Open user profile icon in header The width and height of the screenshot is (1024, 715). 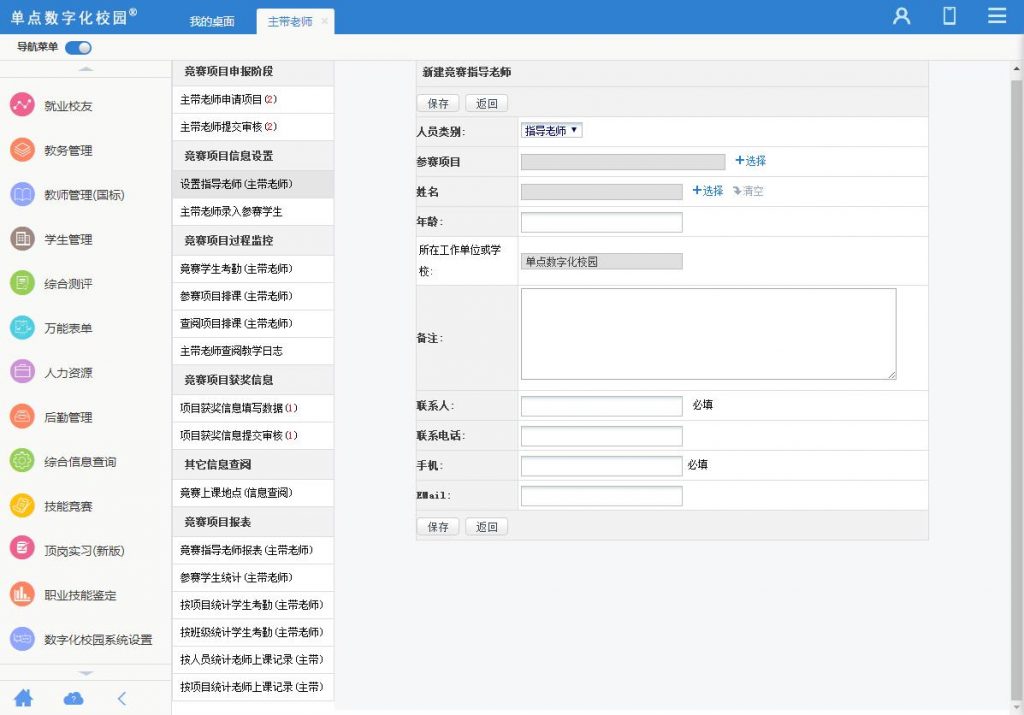[x=902, y=16]
